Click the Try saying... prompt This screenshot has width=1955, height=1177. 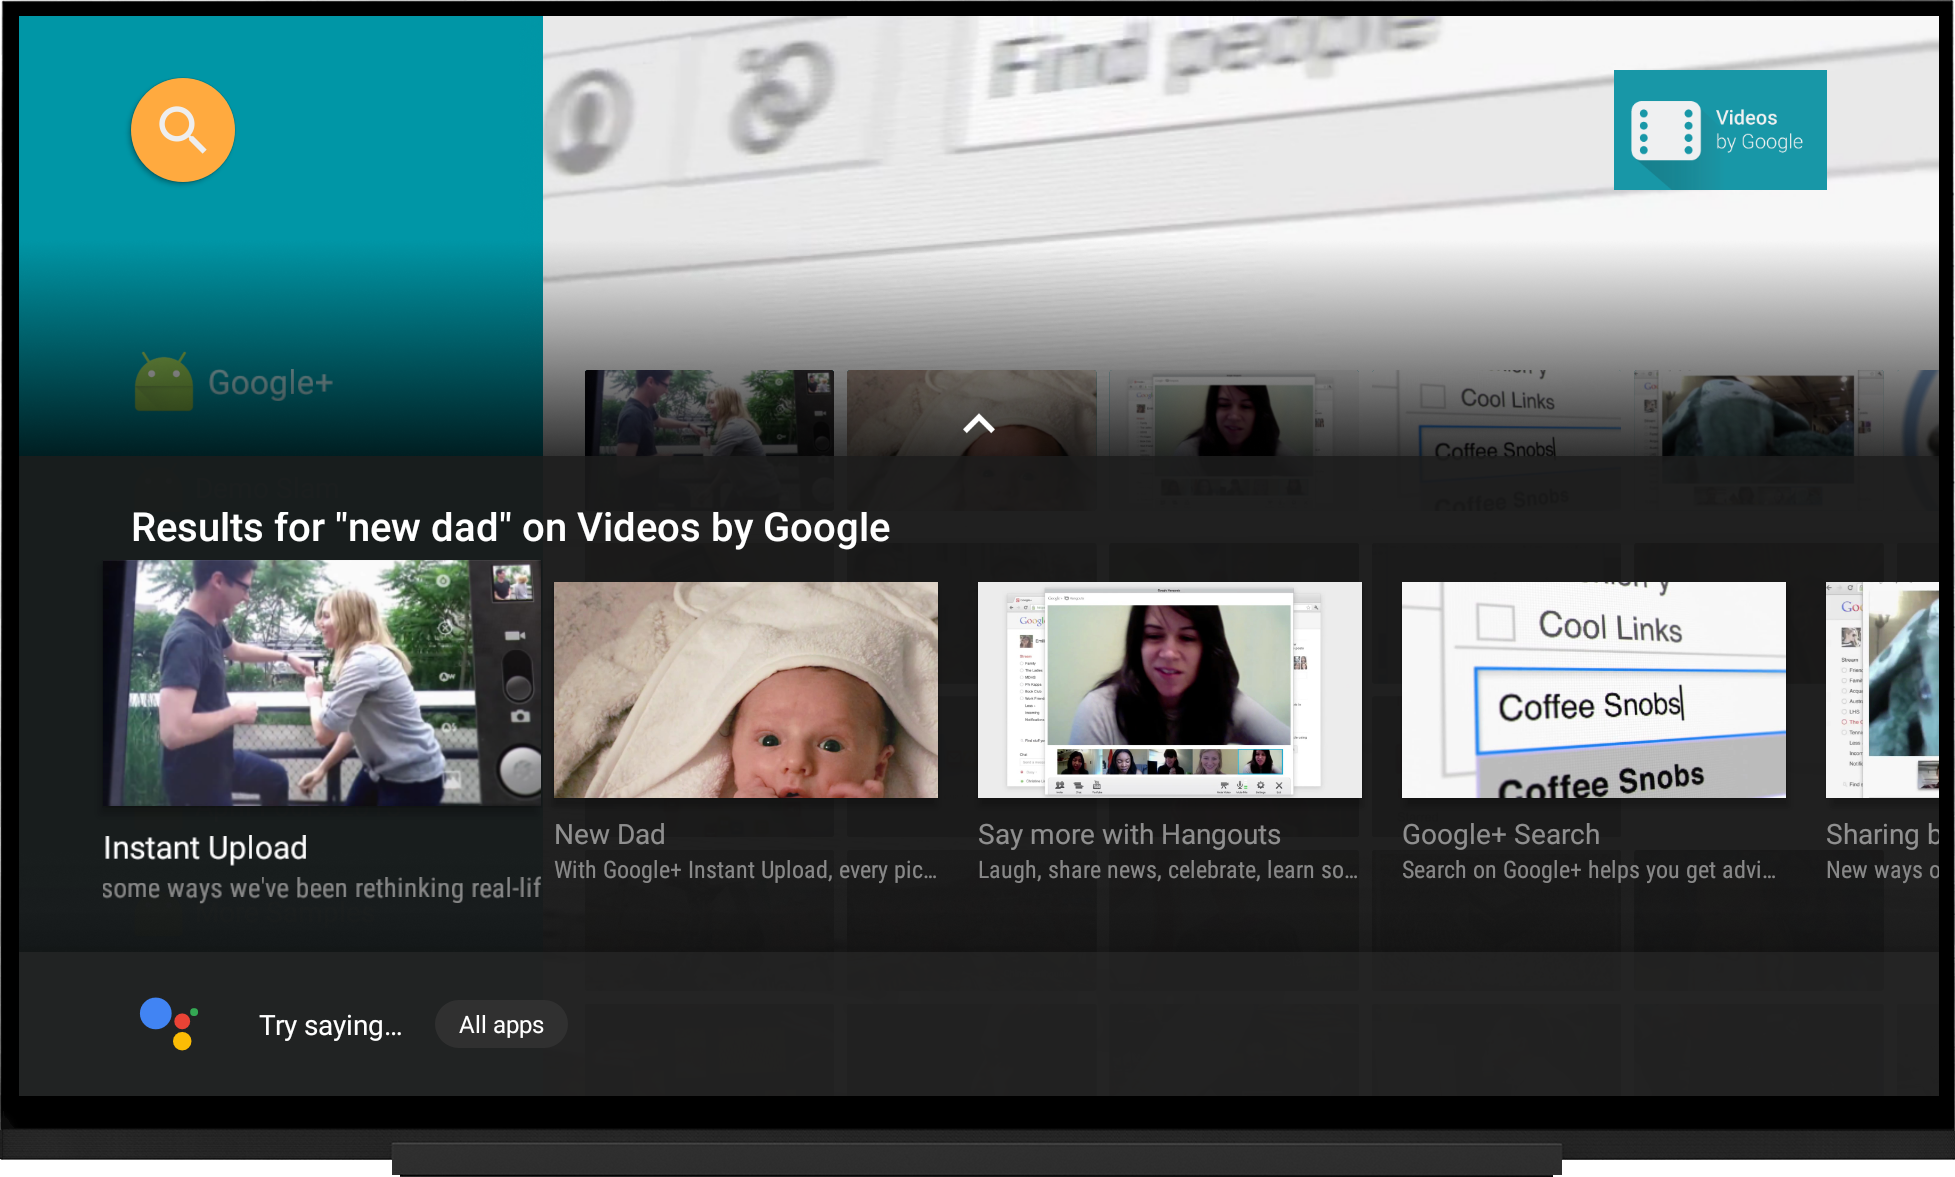pos(331,1025)
